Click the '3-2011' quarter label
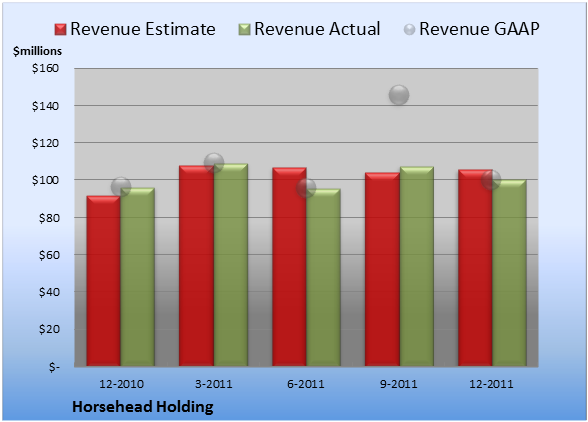The height and width of the screenshot is (422, 588). coord(214,384)
